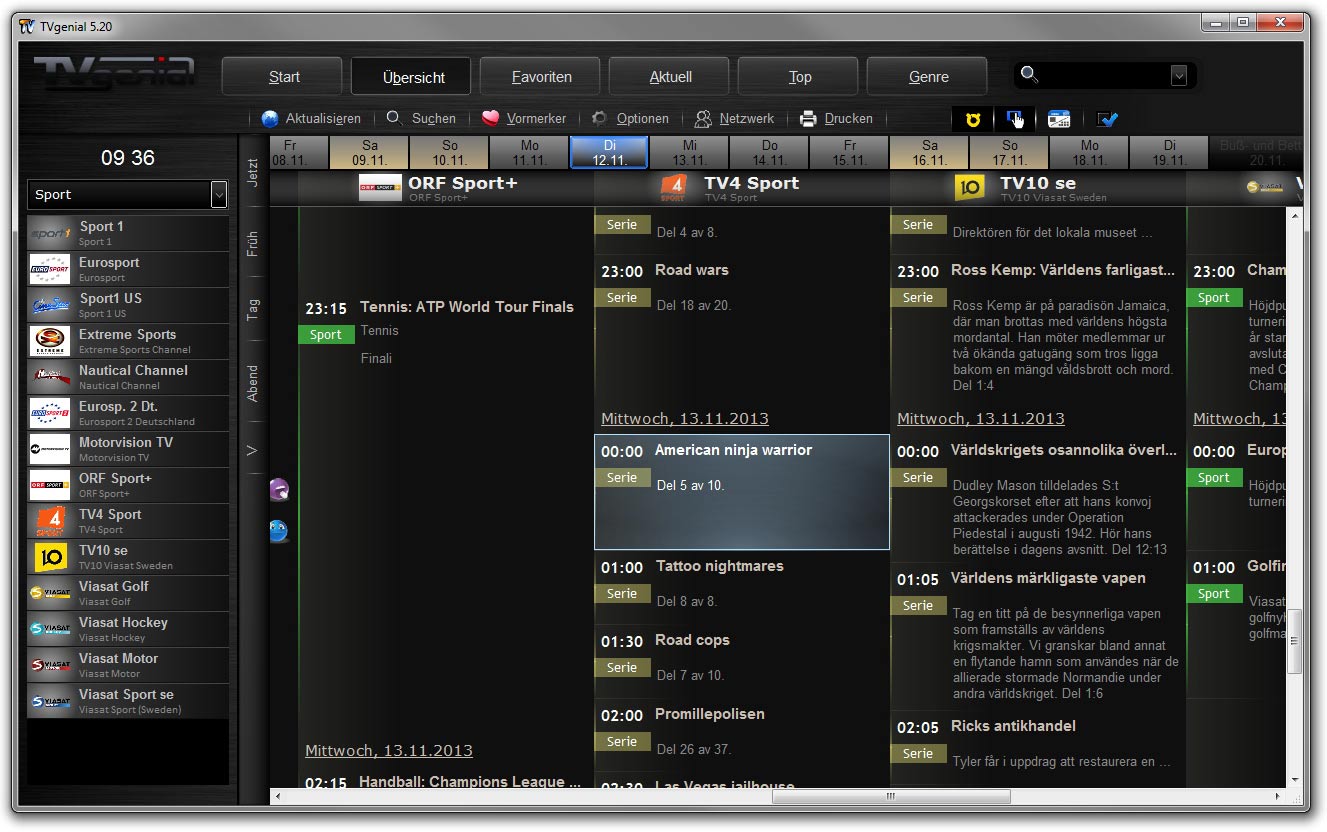Screen dimensions: 1327x832
Task: Click the yellow alarm clock reminder icon
Action: click(x=972, y=119)
